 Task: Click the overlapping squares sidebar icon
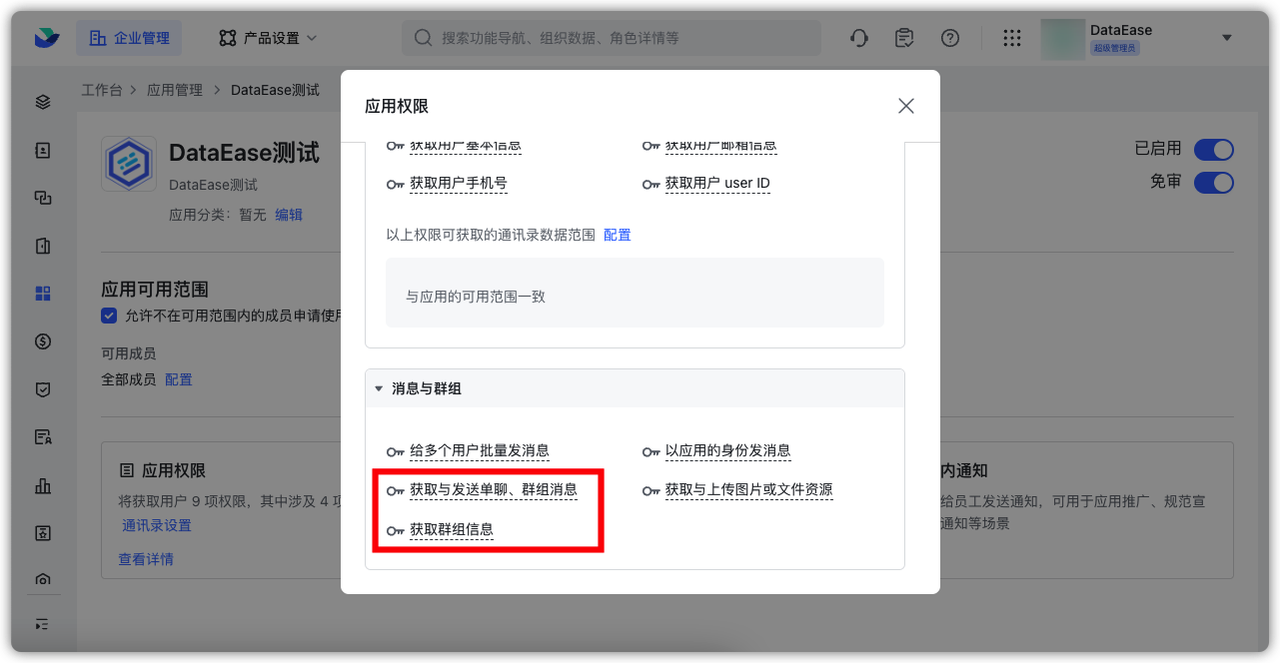43,198
